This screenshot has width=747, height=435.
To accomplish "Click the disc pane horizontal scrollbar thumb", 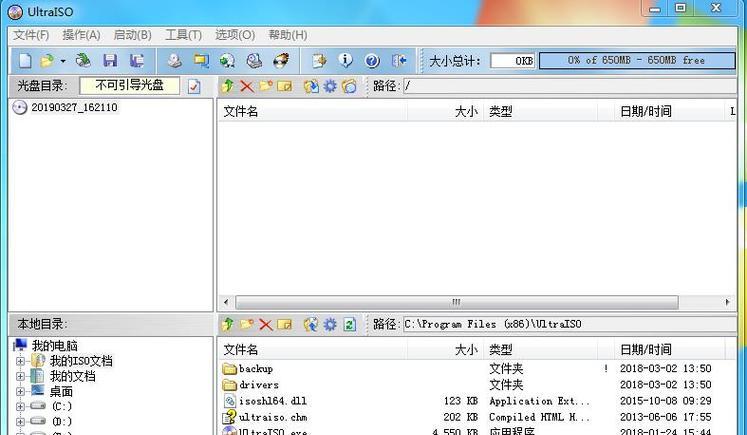I will tap(456, 302).
